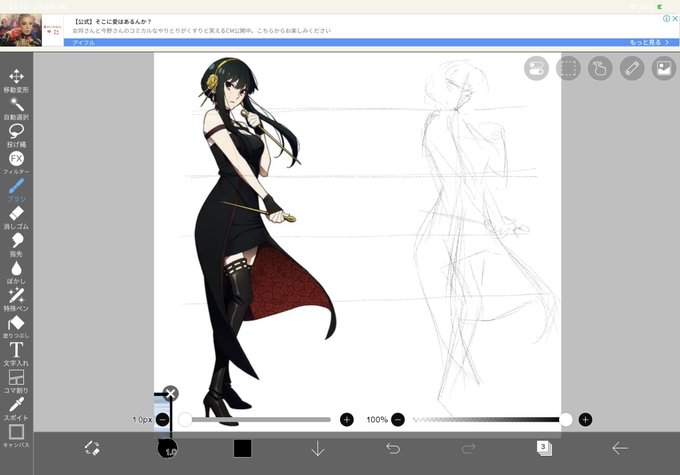Image resolution: width=680 pixels, height=475 pixels.
Task: Open the ad thumbnail image
Action: click(21, 30)
